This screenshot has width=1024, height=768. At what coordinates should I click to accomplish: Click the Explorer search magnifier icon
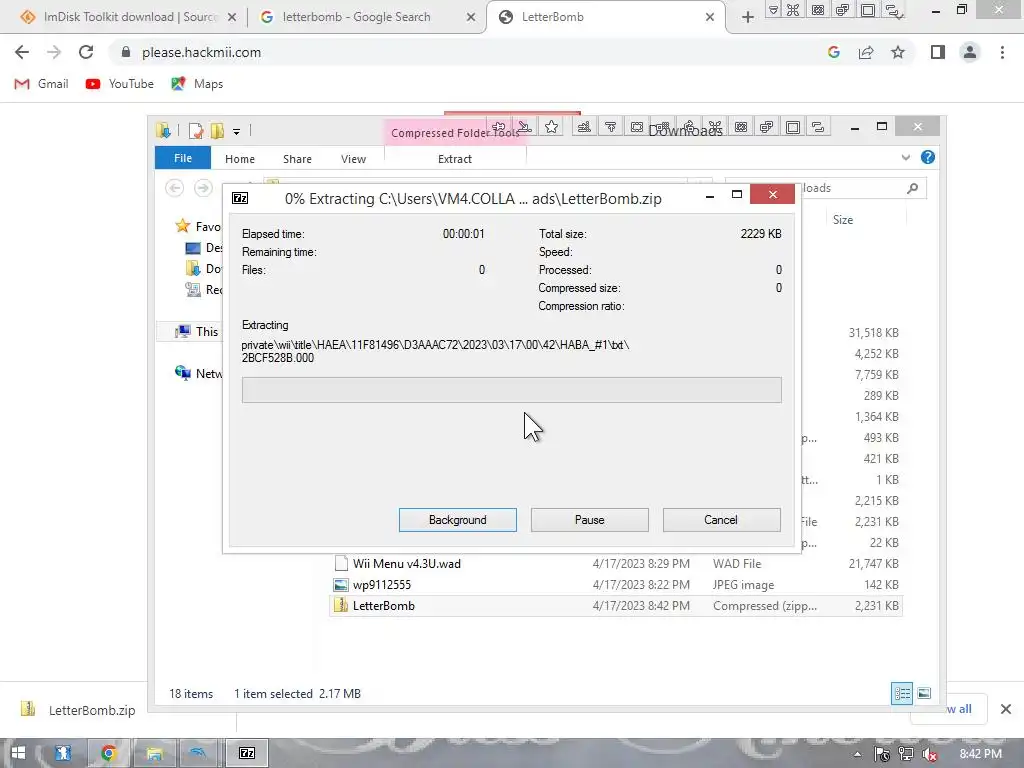pos(912,188)
